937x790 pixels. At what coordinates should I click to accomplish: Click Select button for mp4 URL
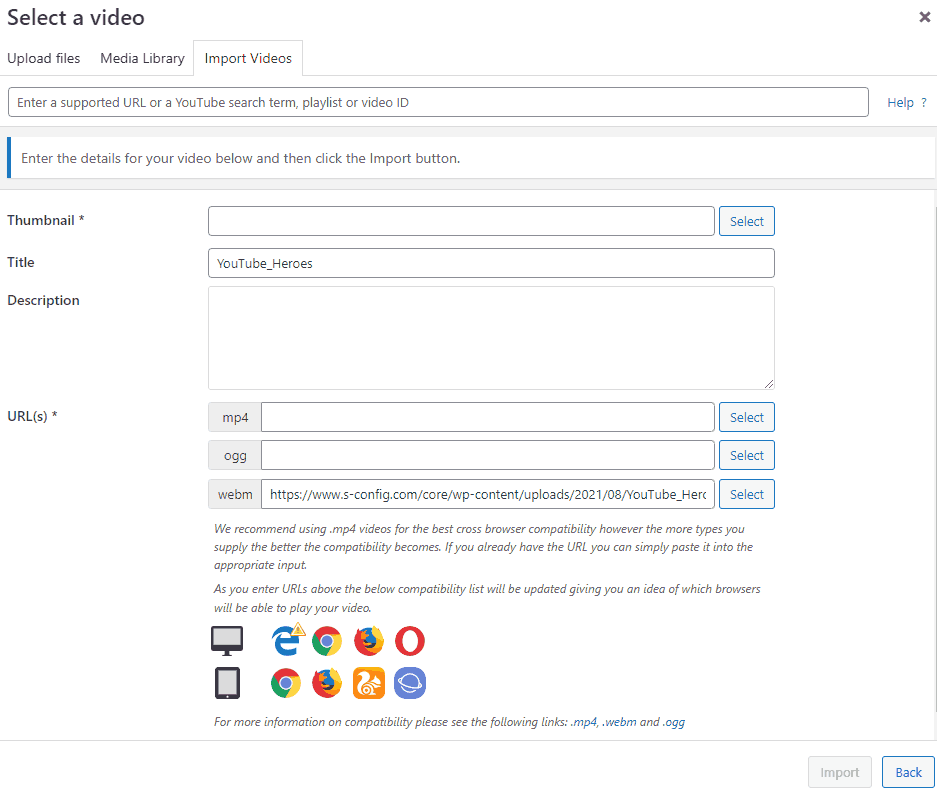click(746, 417)
